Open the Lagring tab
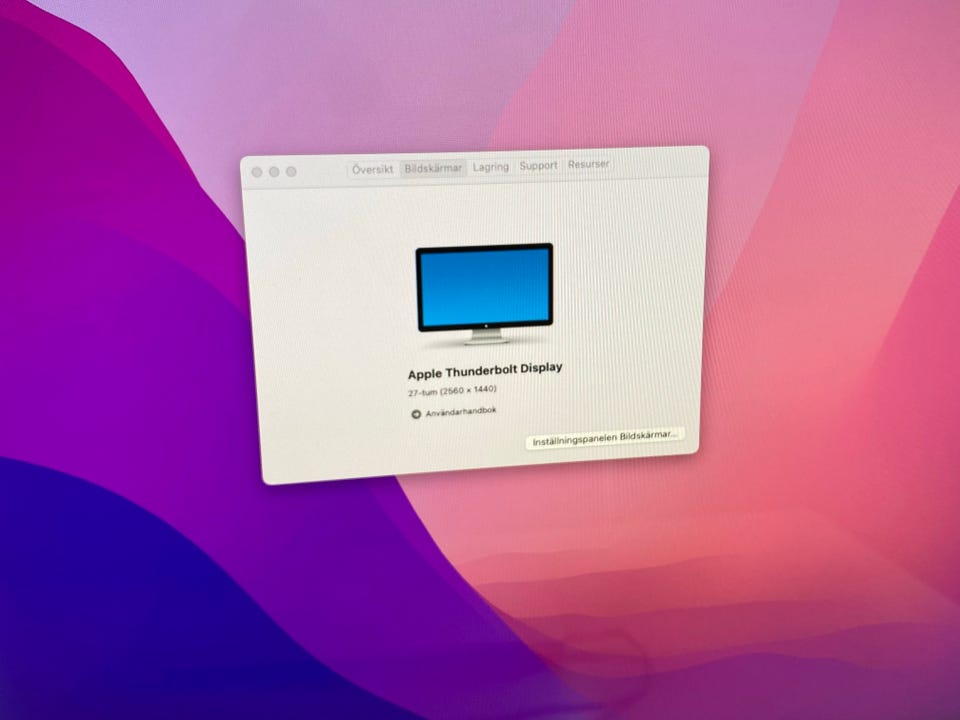This screenshot has width=960, height=720. click(x=490, y=167)
